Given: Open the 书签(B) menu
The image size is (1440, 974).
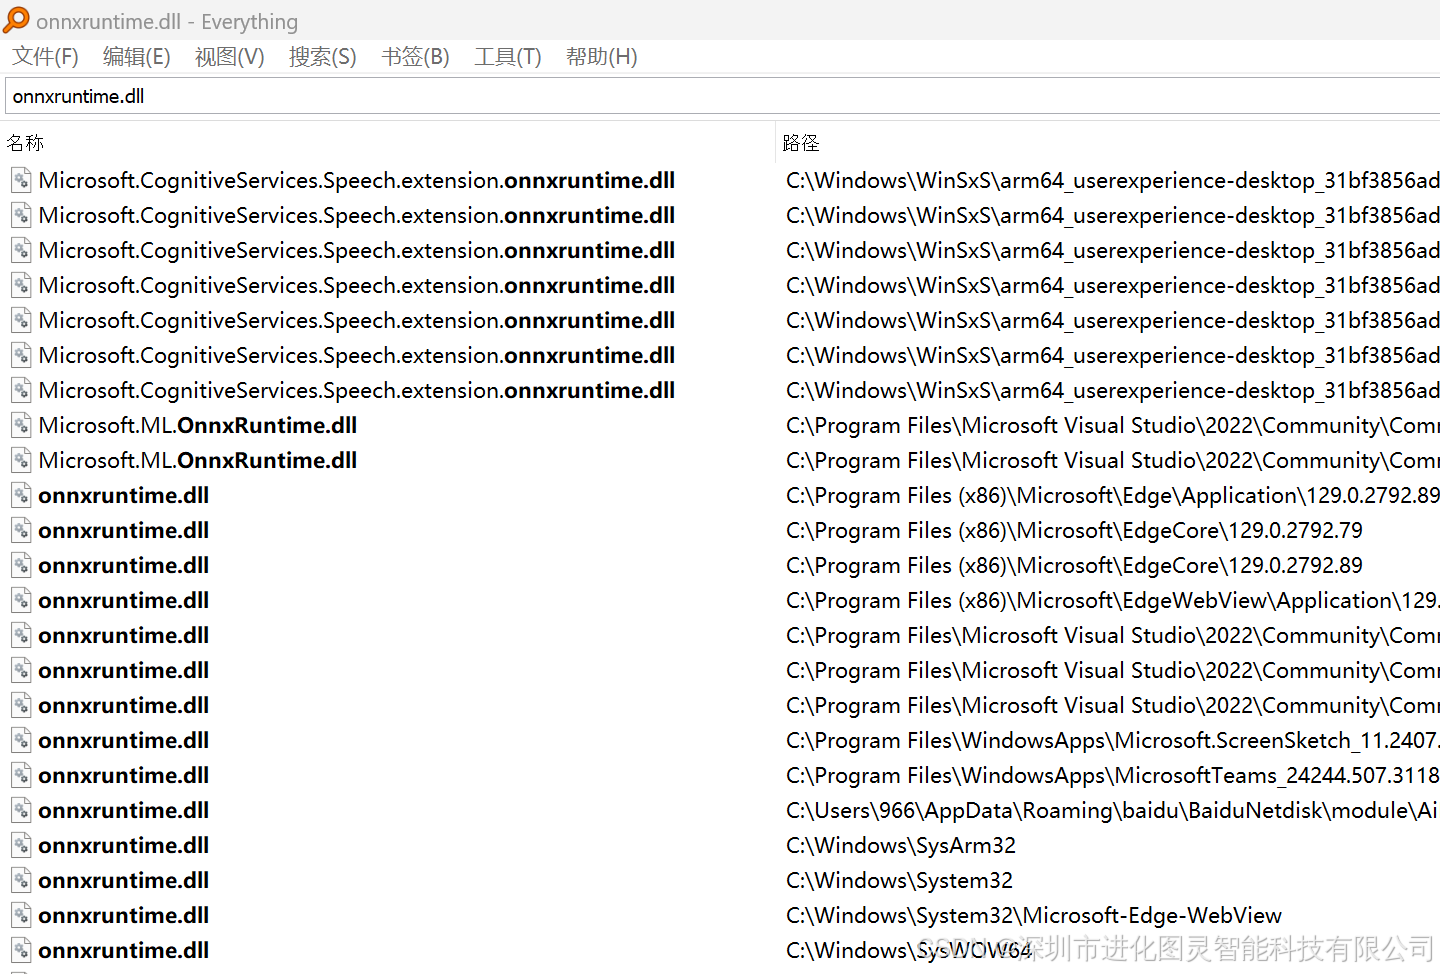Looking at the screenshot, I should [x=415, y=57].
